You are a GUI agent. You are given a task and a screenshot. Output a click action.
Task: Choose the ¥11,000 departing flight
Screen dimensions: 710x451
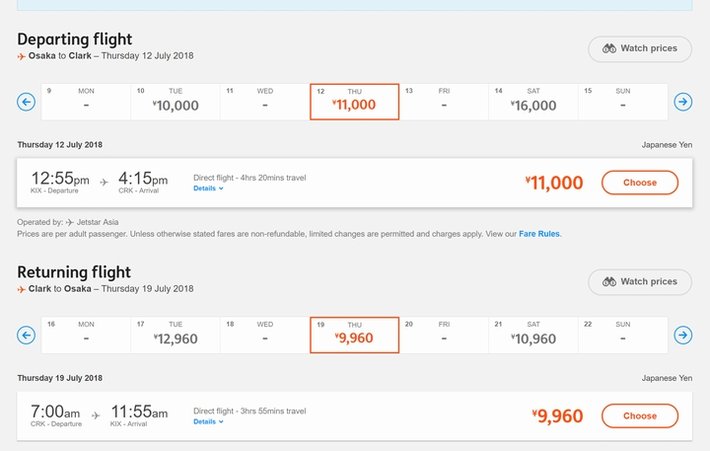[639, 183]
